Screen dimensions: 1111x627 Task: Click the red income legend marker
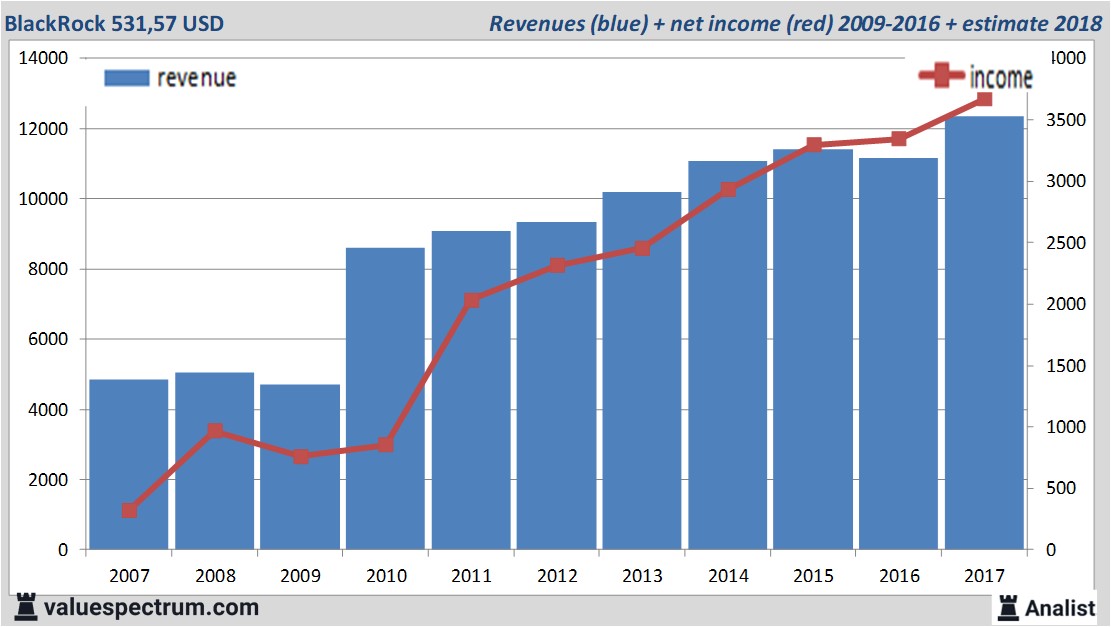pos(941,75)
